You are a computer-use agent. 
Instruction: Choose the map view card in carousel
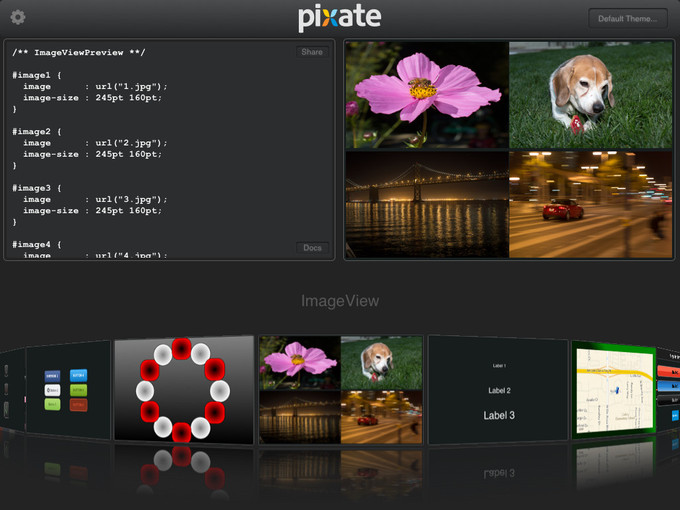click(x=613, y=389)
